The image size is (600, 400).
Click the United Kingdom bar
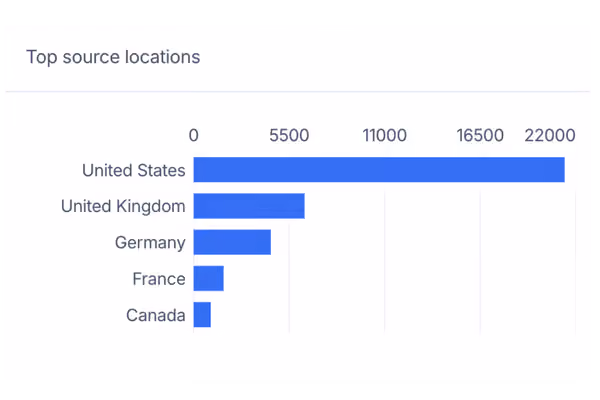[x=249, y=206]
